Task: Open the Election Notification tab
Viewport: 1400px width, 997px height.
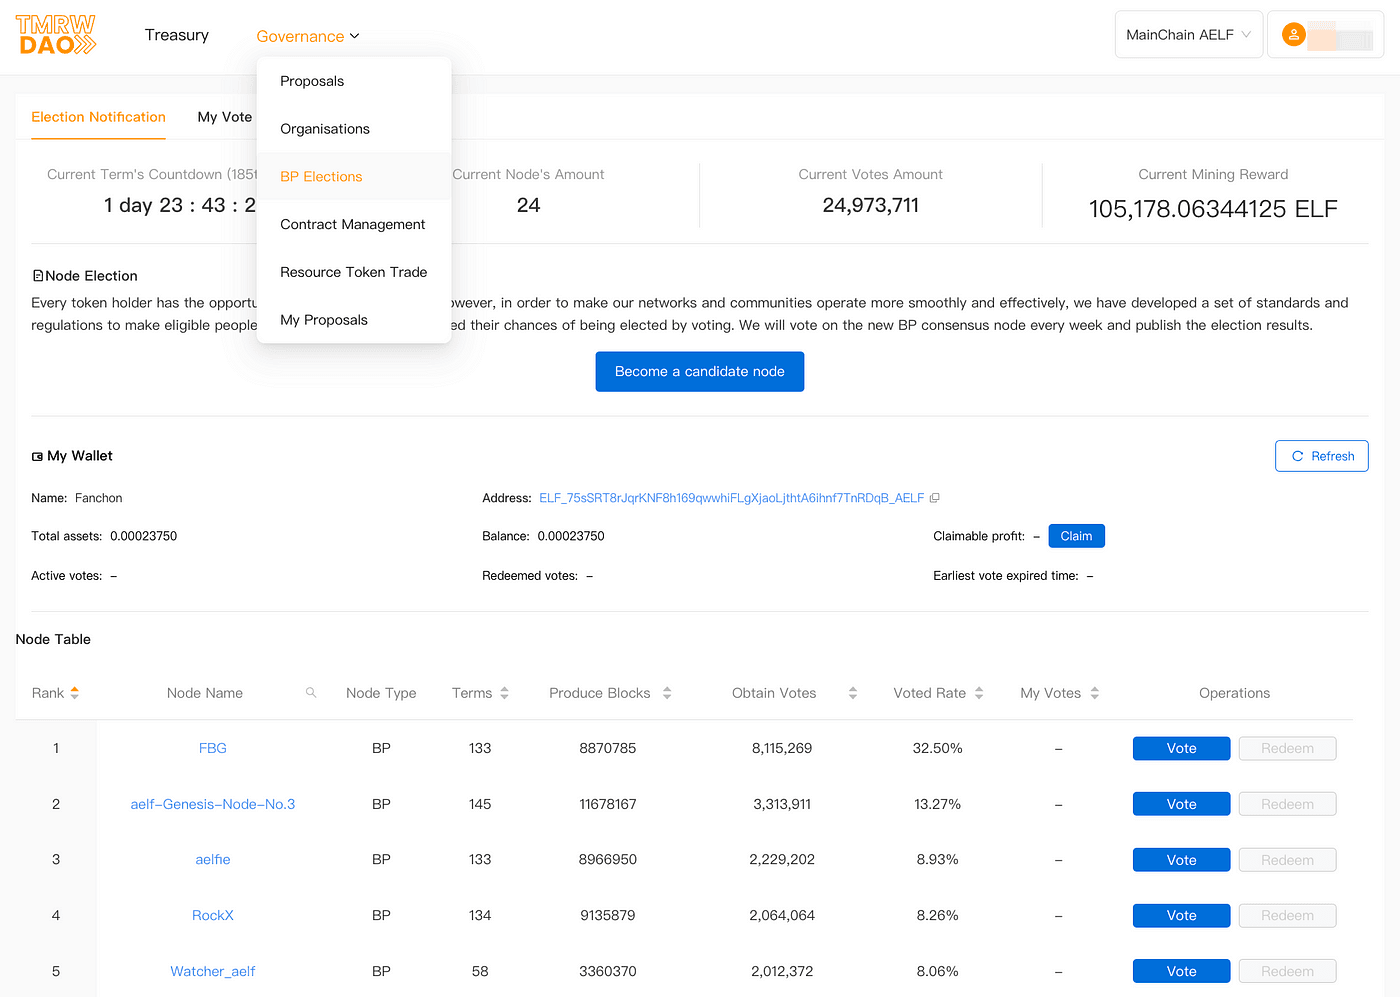Action: (98, 117)
